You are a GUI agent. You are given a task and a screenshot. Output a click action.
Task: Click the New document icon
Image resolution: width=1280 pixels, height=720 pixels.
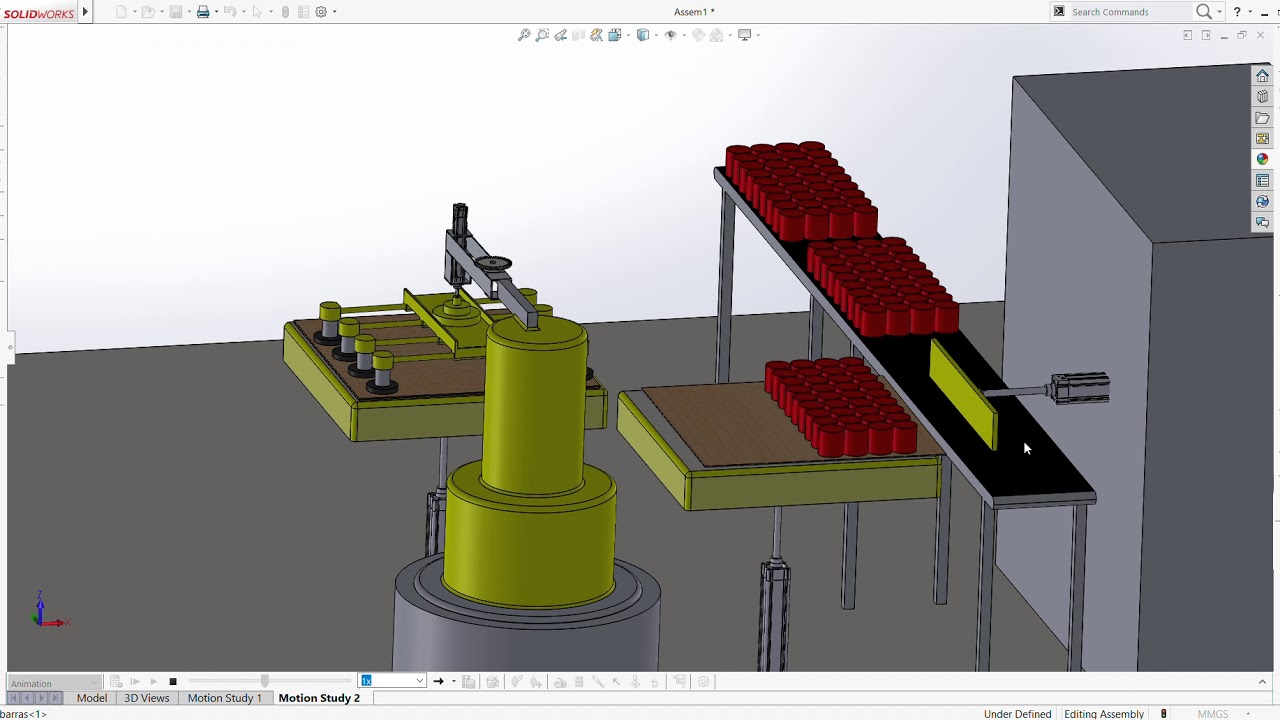coord(122,12)
